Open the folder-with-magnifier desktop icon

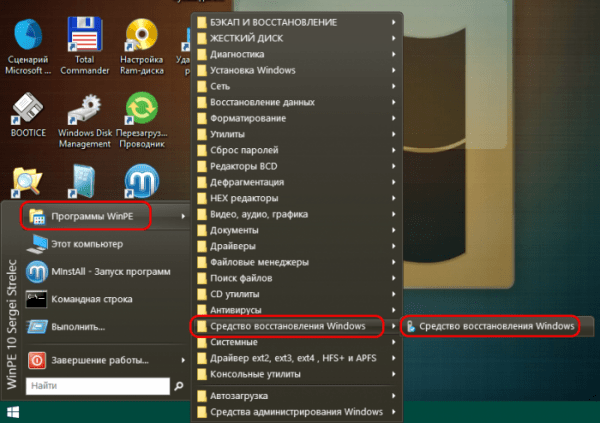coord(27,181)
